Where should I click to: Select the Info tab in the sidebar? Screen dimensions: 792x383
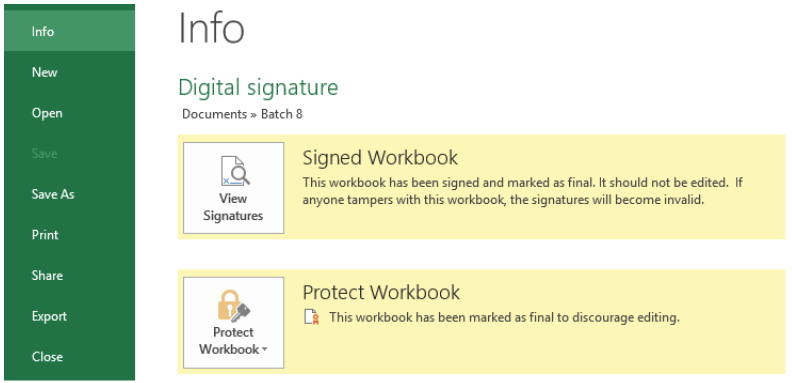(69, 31)
